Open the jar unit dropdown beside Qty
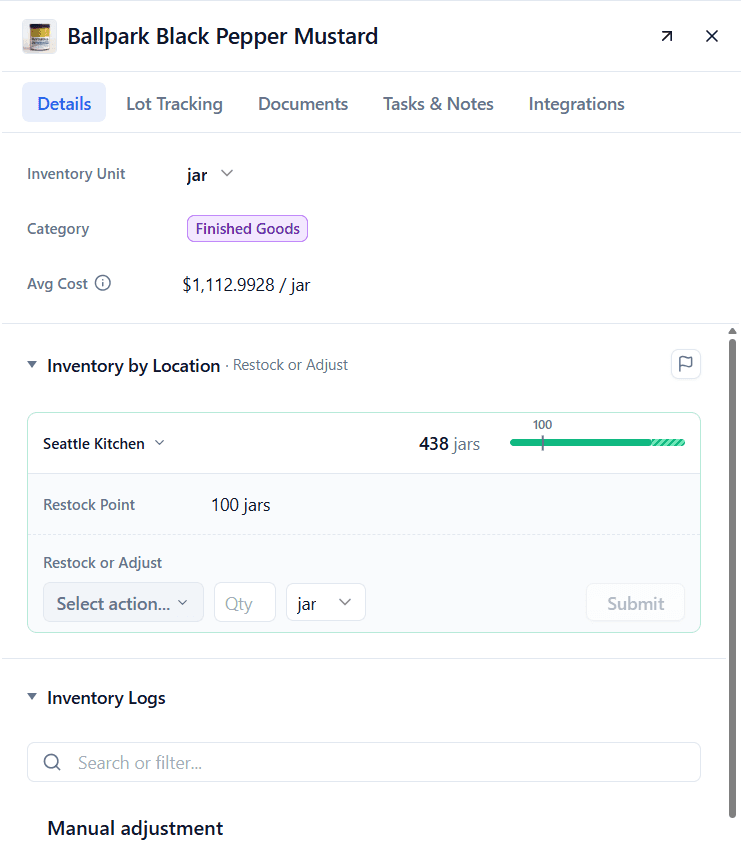The image size is (741, 847). (326, 602)
